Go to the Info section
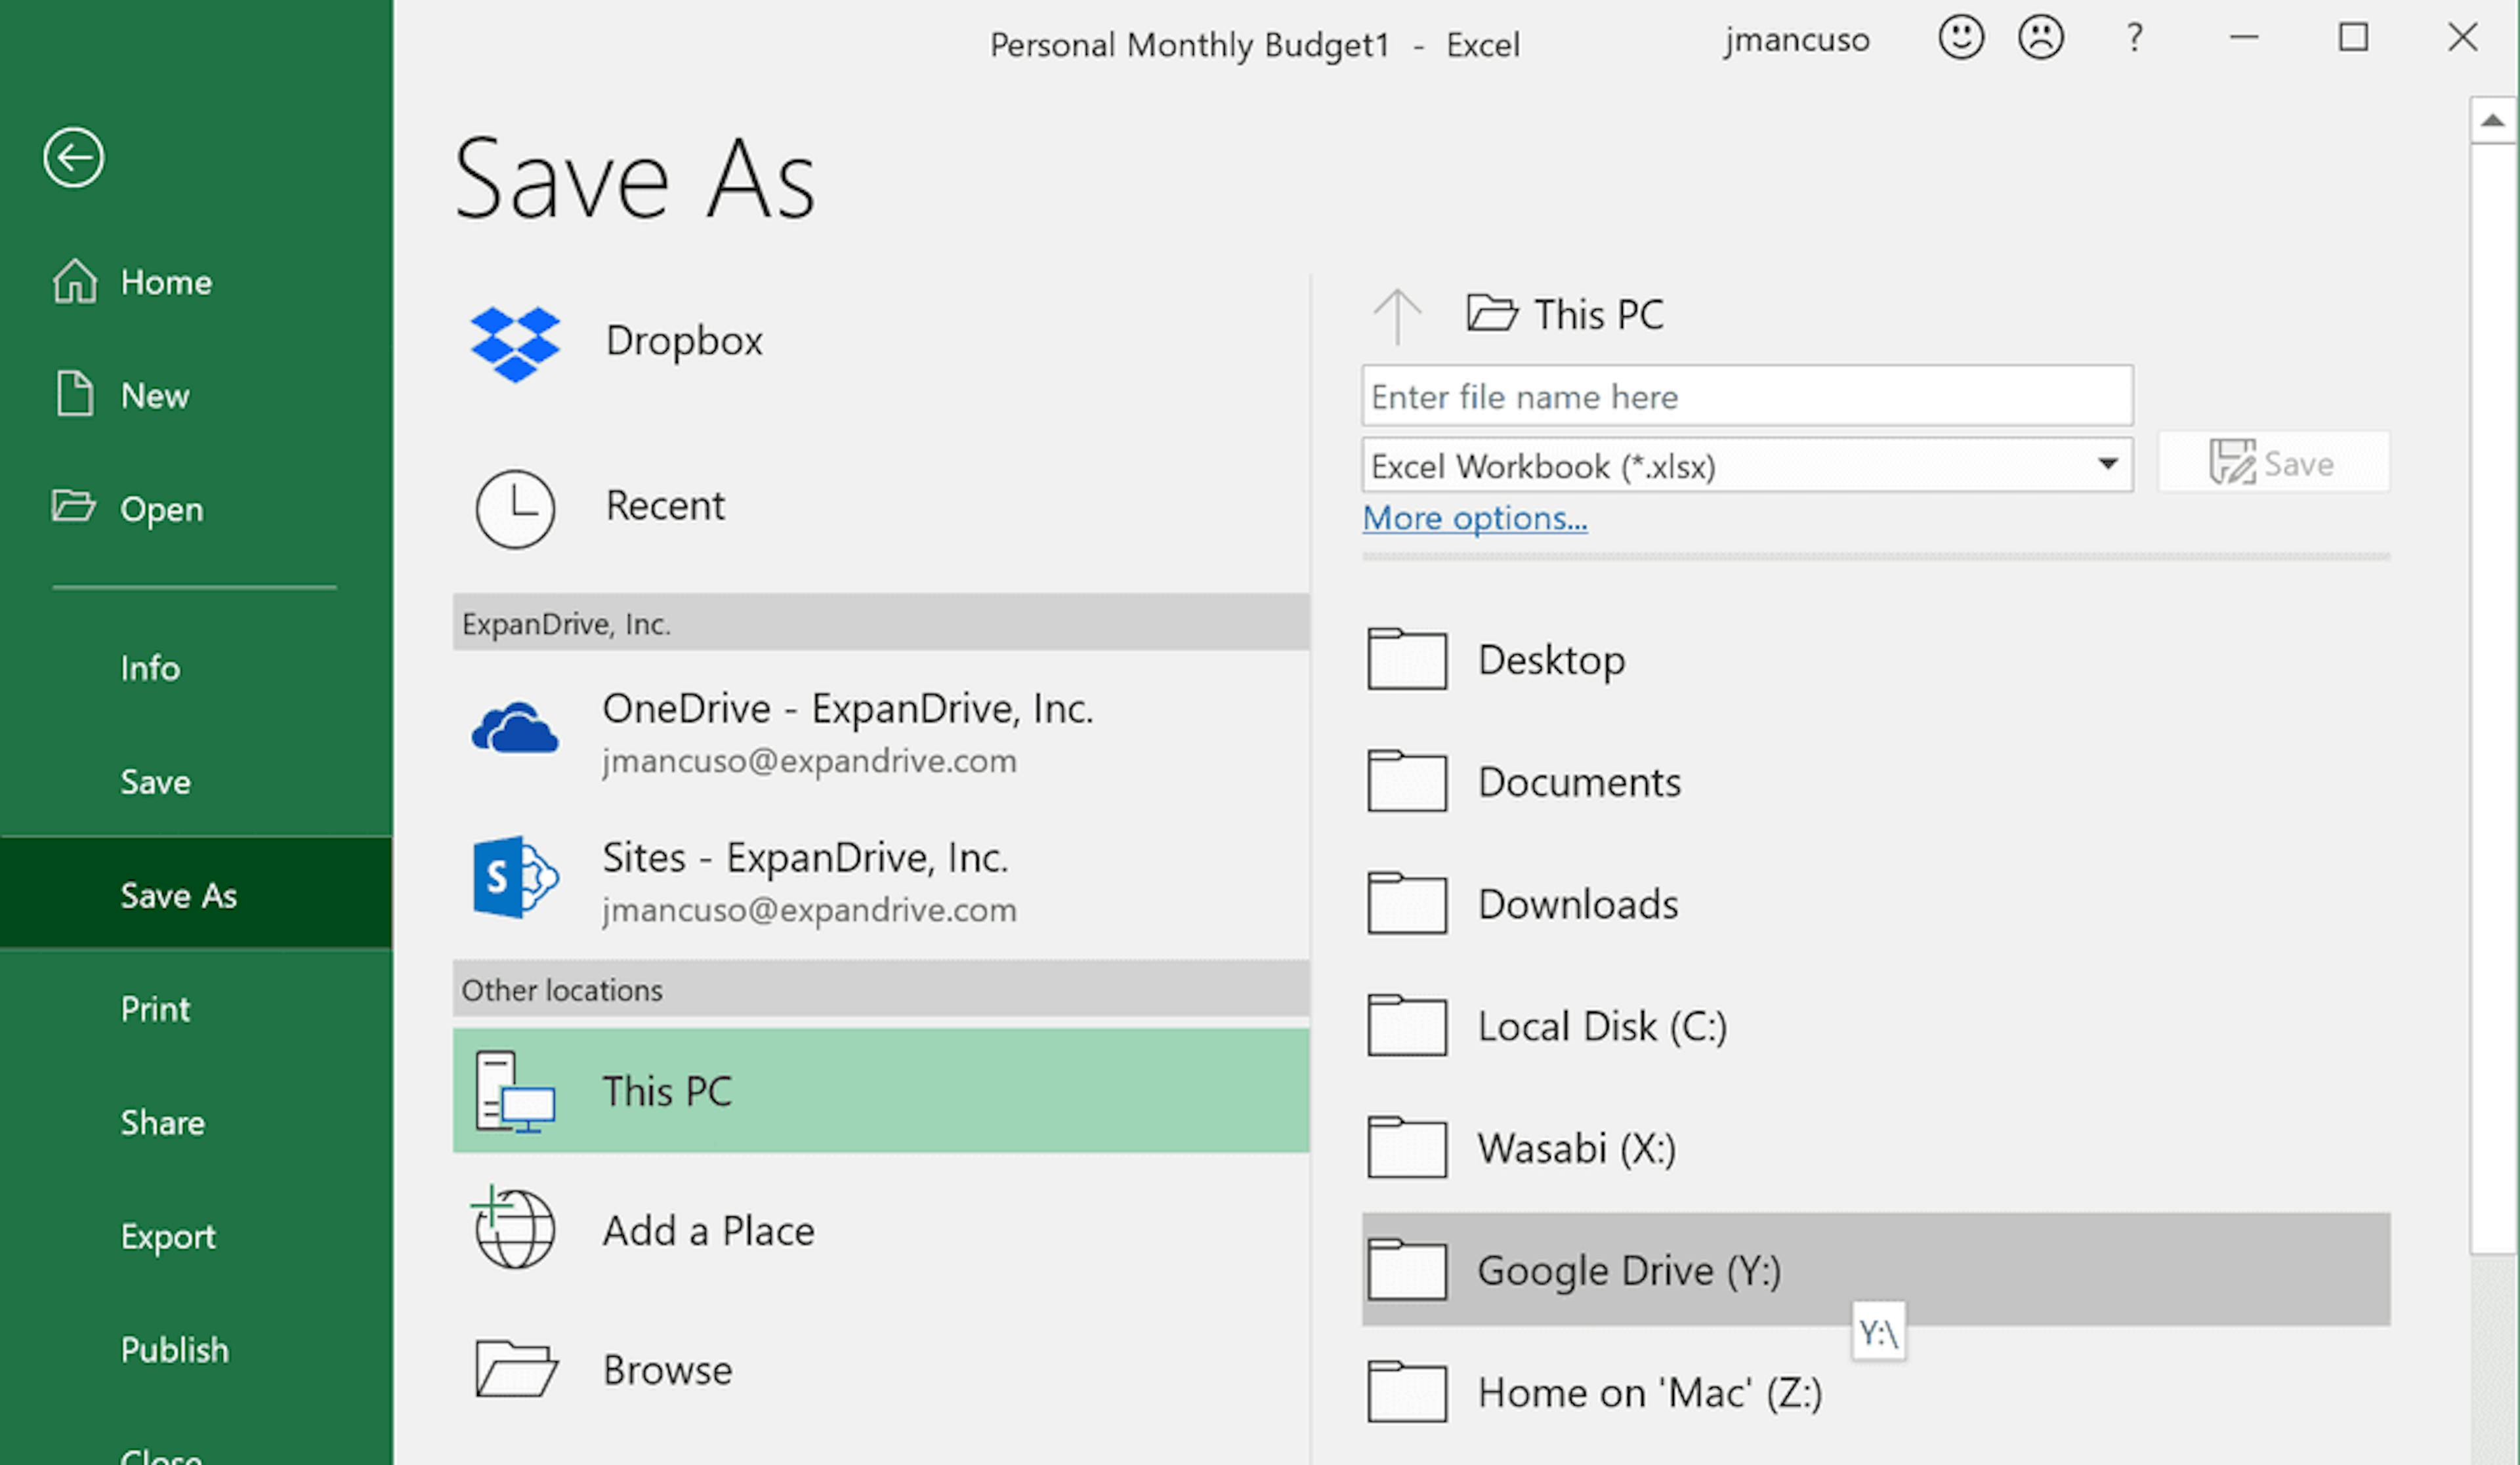The image size is (2520, 1465). 150,668
